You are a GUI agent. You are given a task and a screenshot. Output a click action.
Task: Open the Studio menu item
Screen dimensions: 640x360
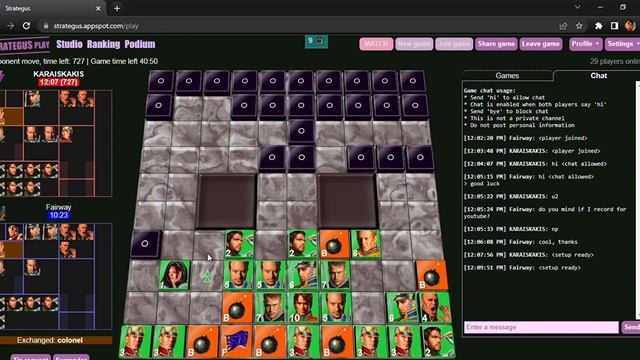[69, 44]
